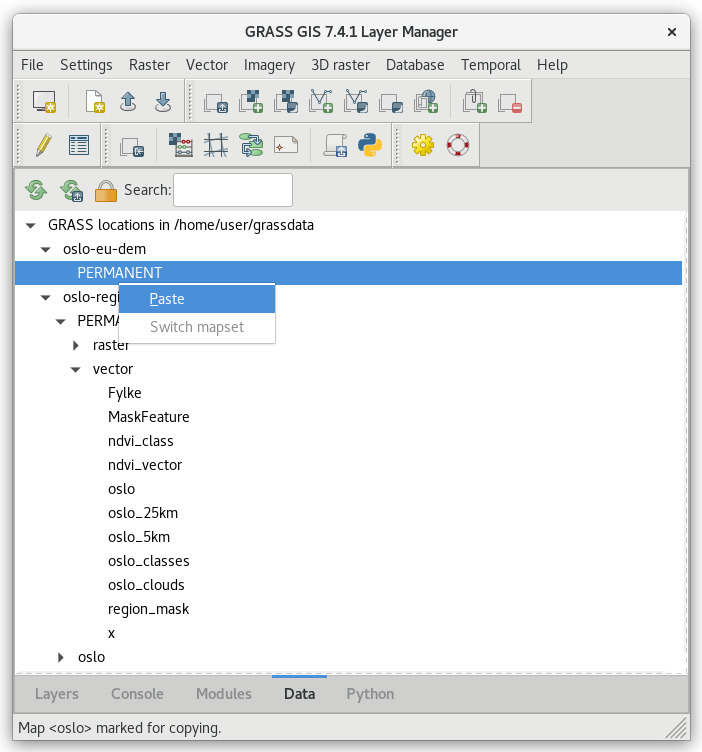Collapse the vector tree node

click(x=76, y=369)
